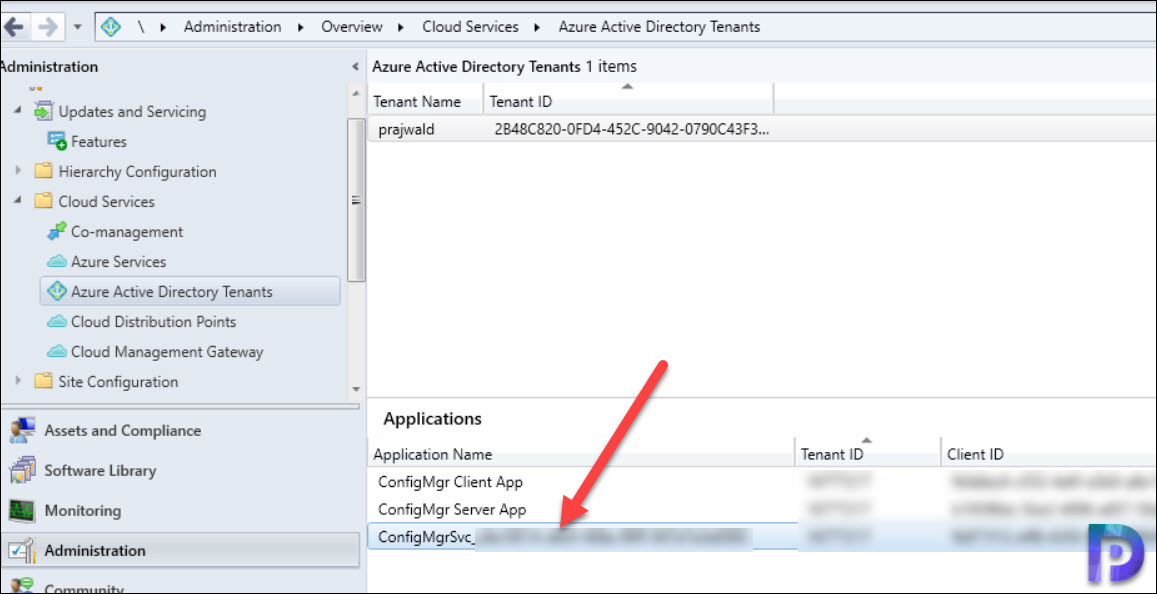The width and height of the screenshot is (1157, 594).
Task: Sort applications by Client ID column
Action: [1049, 455]
